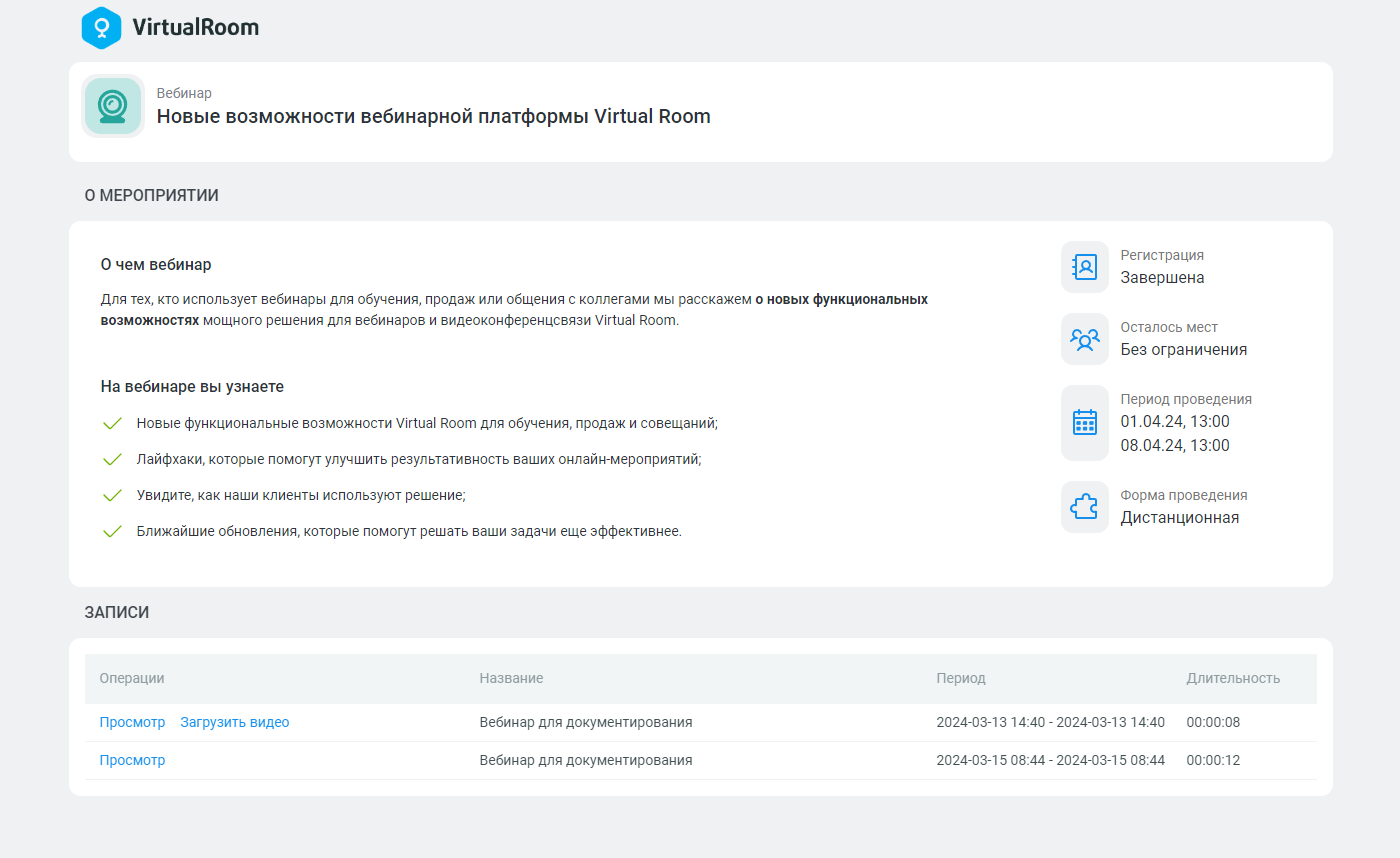This screenshot has height=858, width=1400.
Task: Click the 'Осталось мест' label
Action: point(1169,327)
